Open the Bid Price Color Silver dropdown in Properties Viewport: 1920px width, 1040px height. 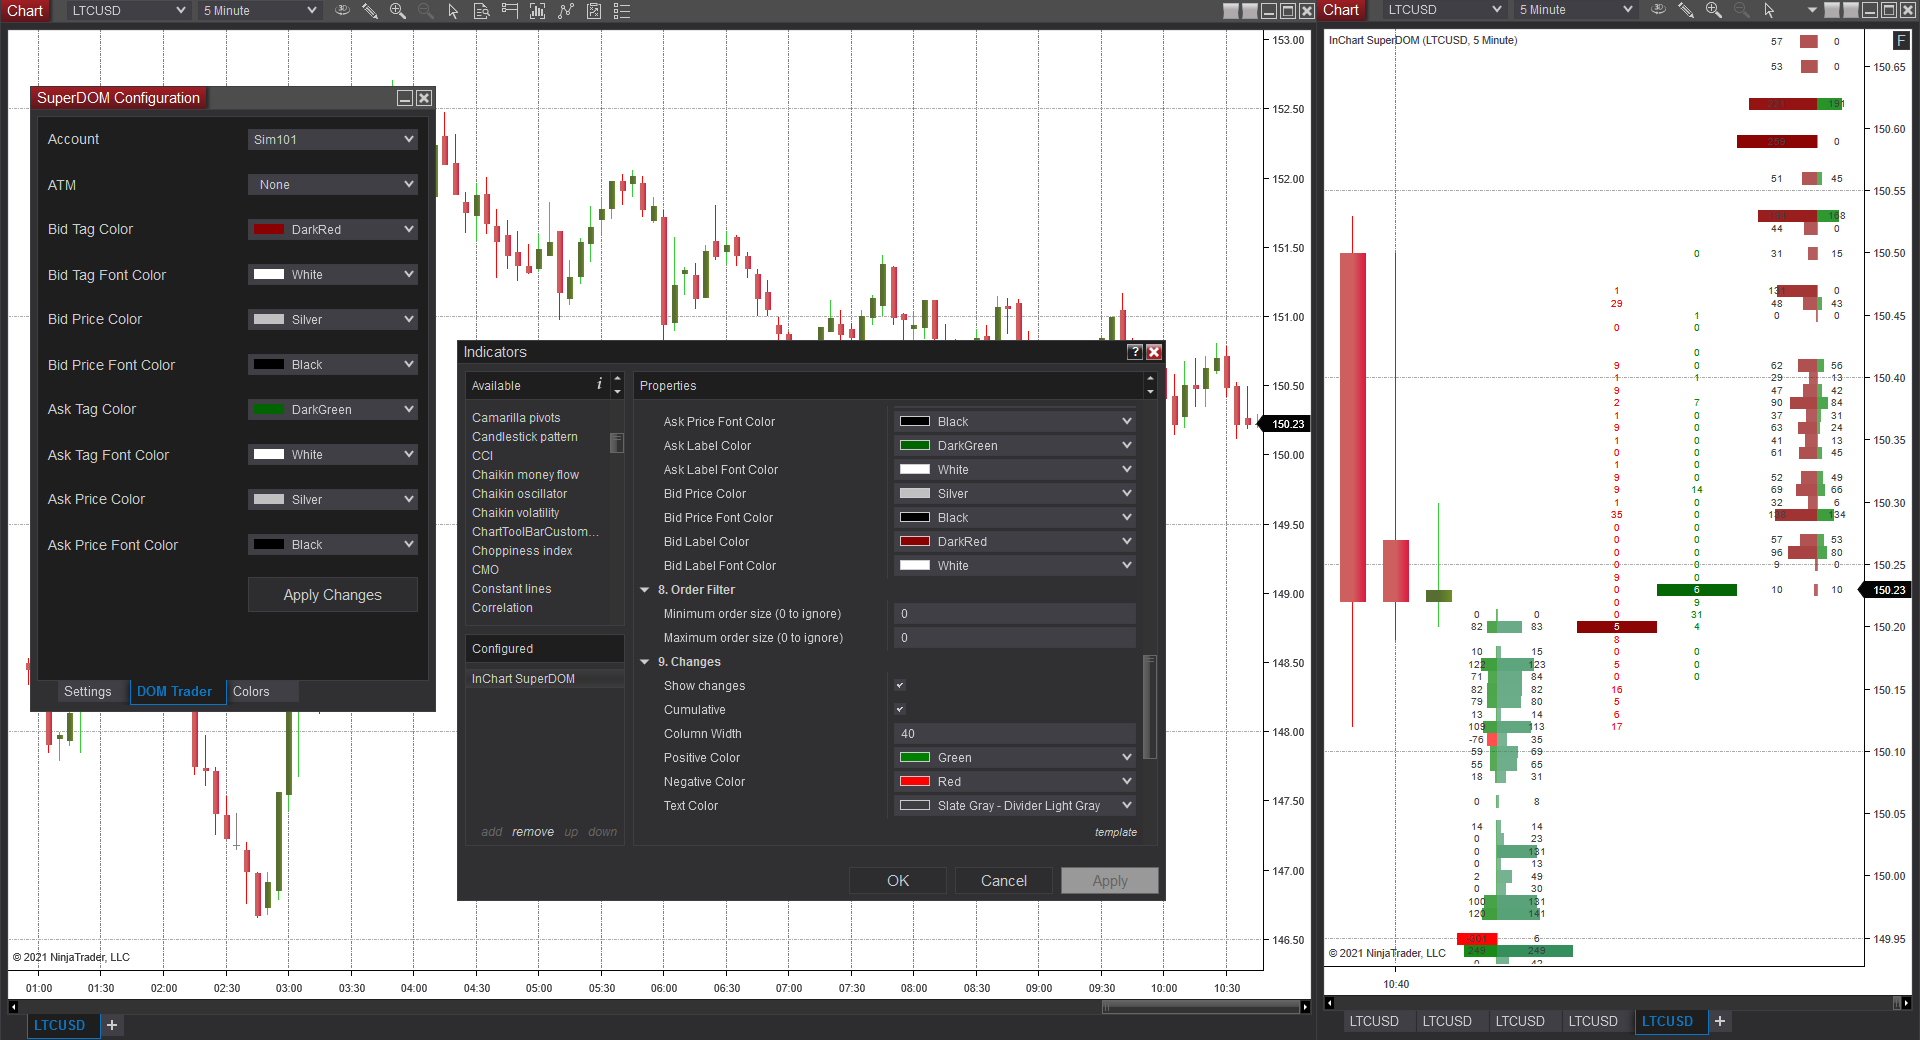tap(1015, 494)
